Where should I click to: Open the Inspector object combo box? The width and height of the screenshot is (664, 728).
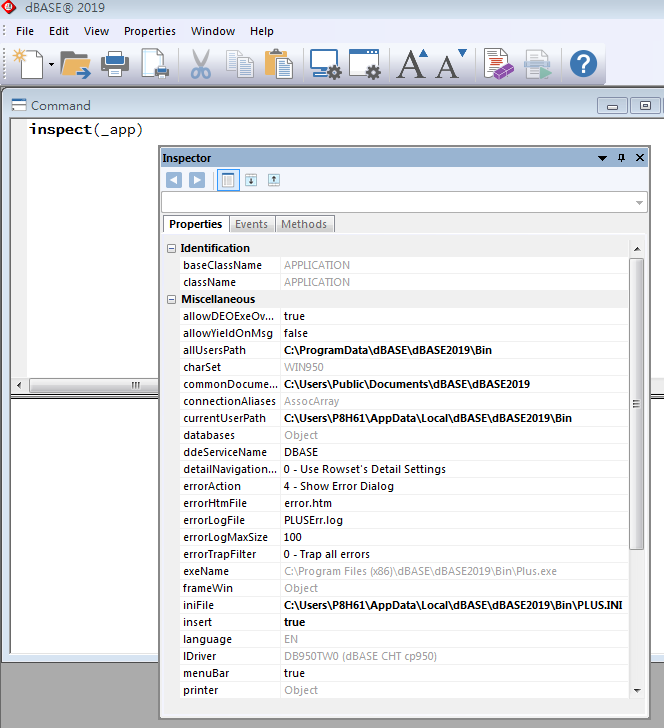click(x=404, y=202)
